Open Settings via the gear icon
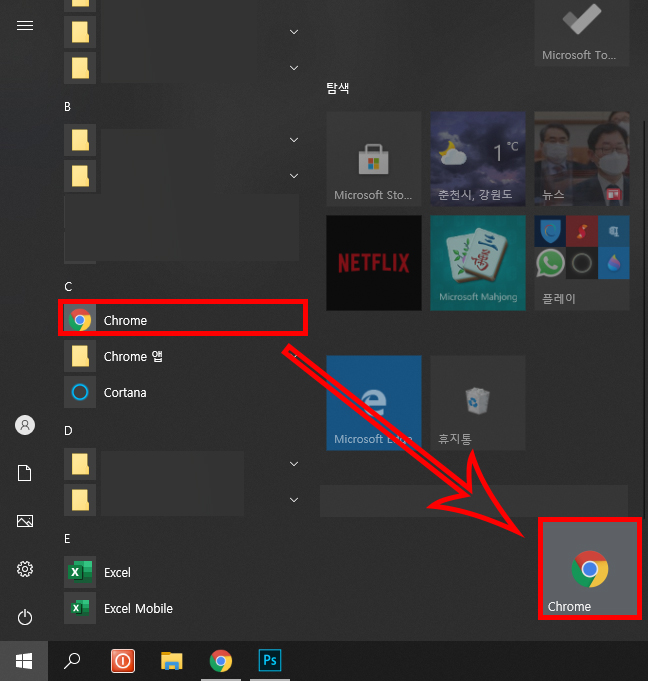 [25, 569]
